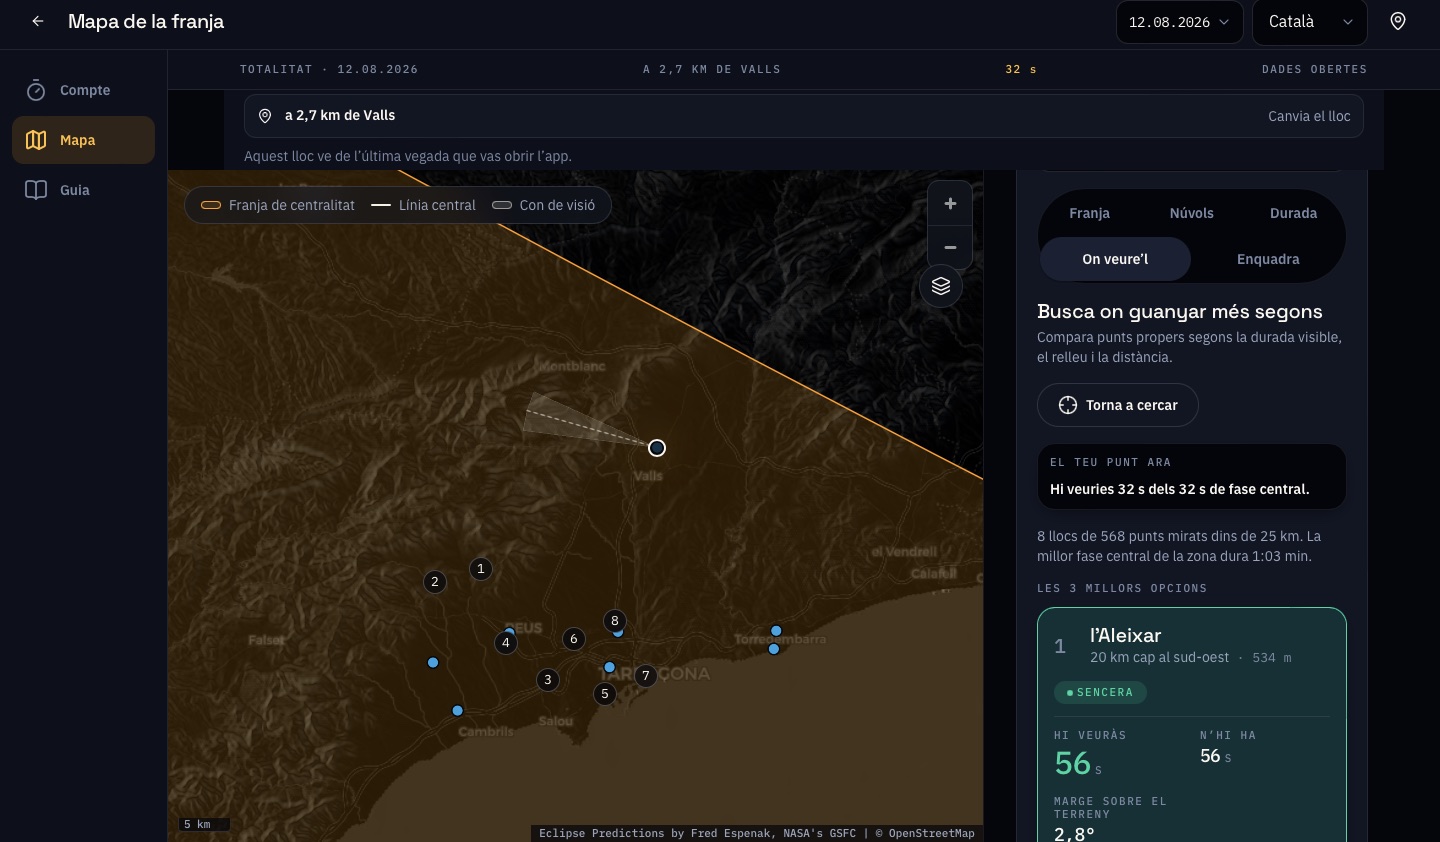Click the location pin icon in header

tap(1398, 21)
